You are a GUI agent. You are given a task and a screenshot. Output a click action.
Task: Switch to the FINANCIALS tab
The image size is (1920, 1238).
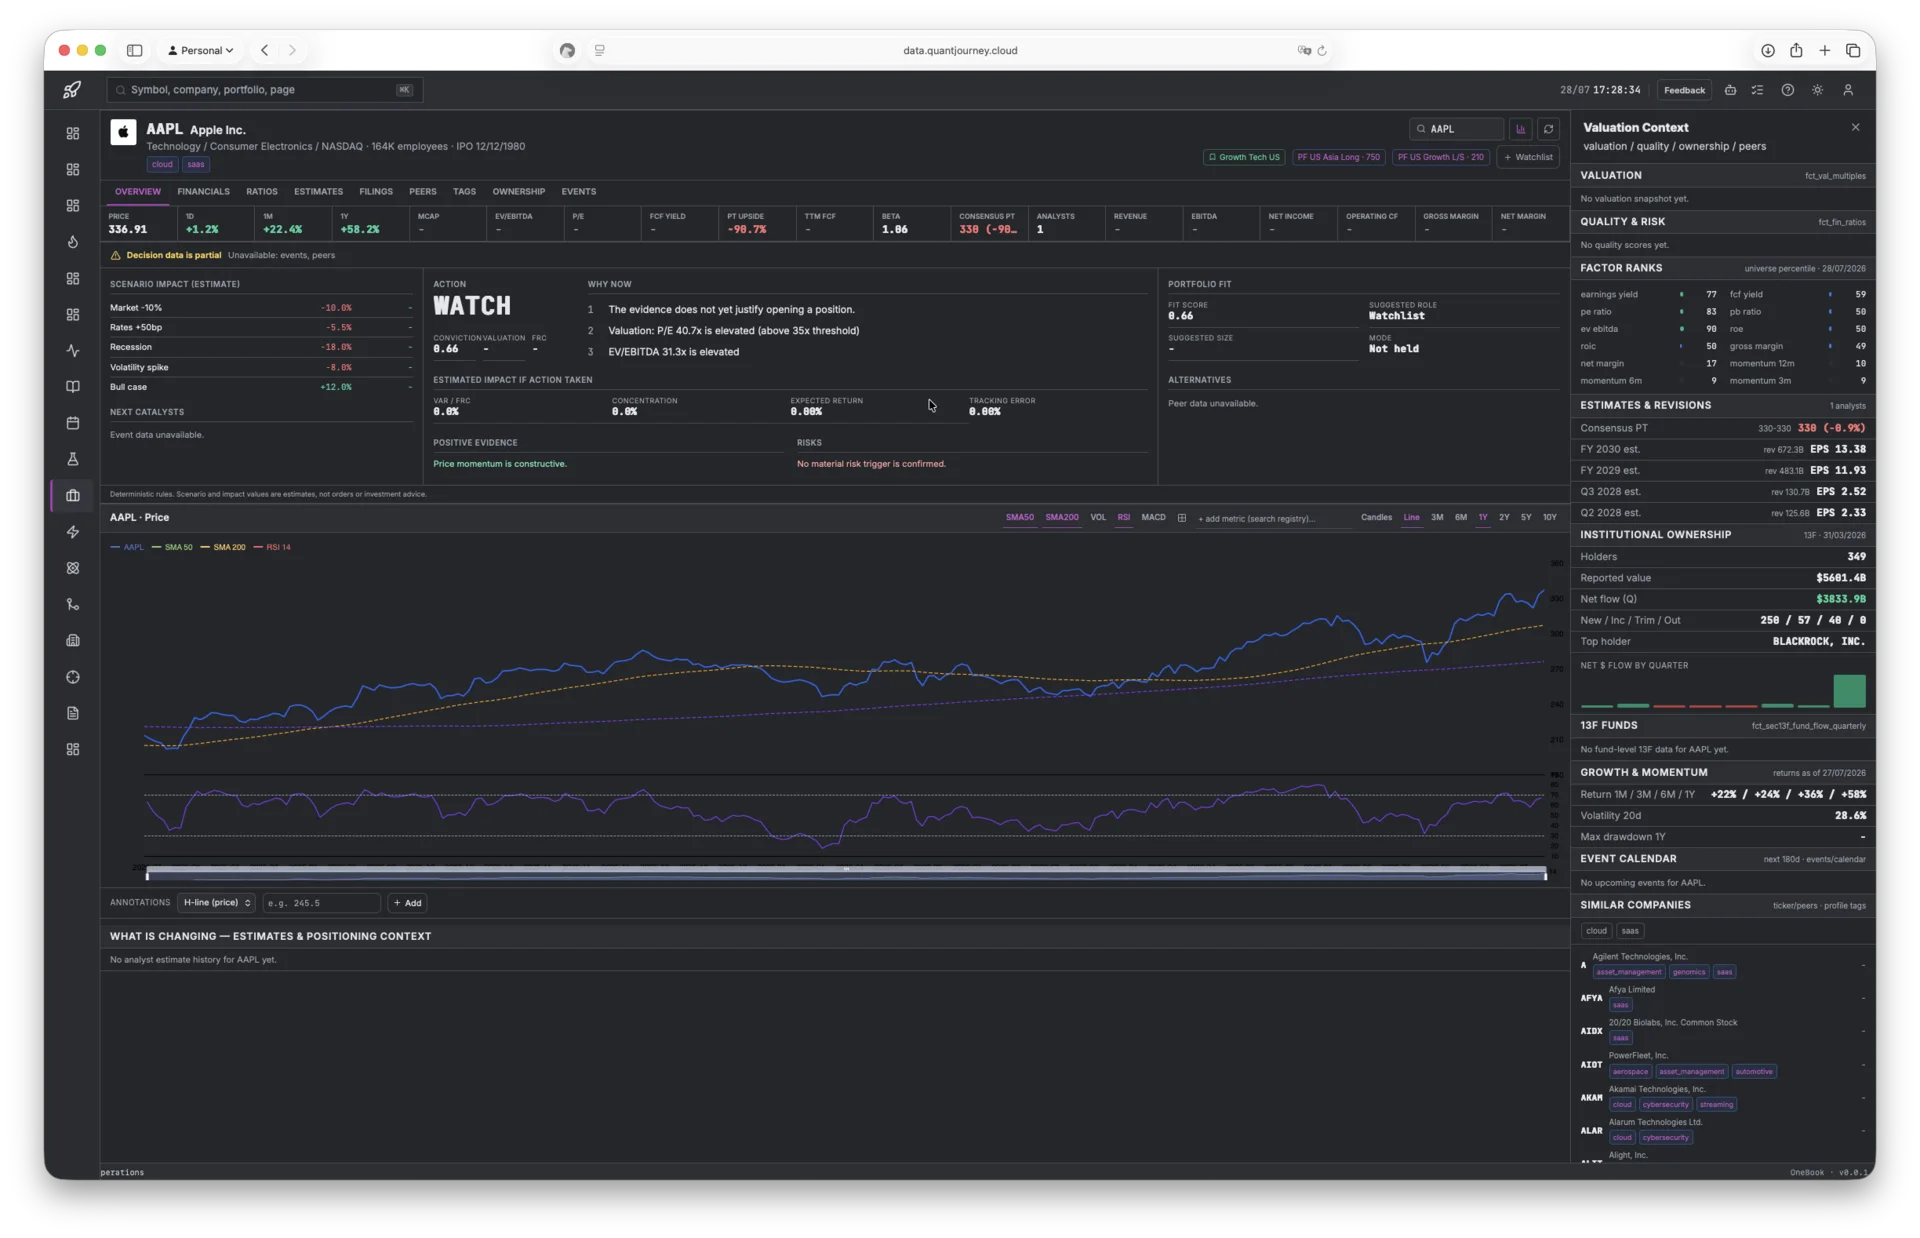pyautogui.click(x=204, y=192)
